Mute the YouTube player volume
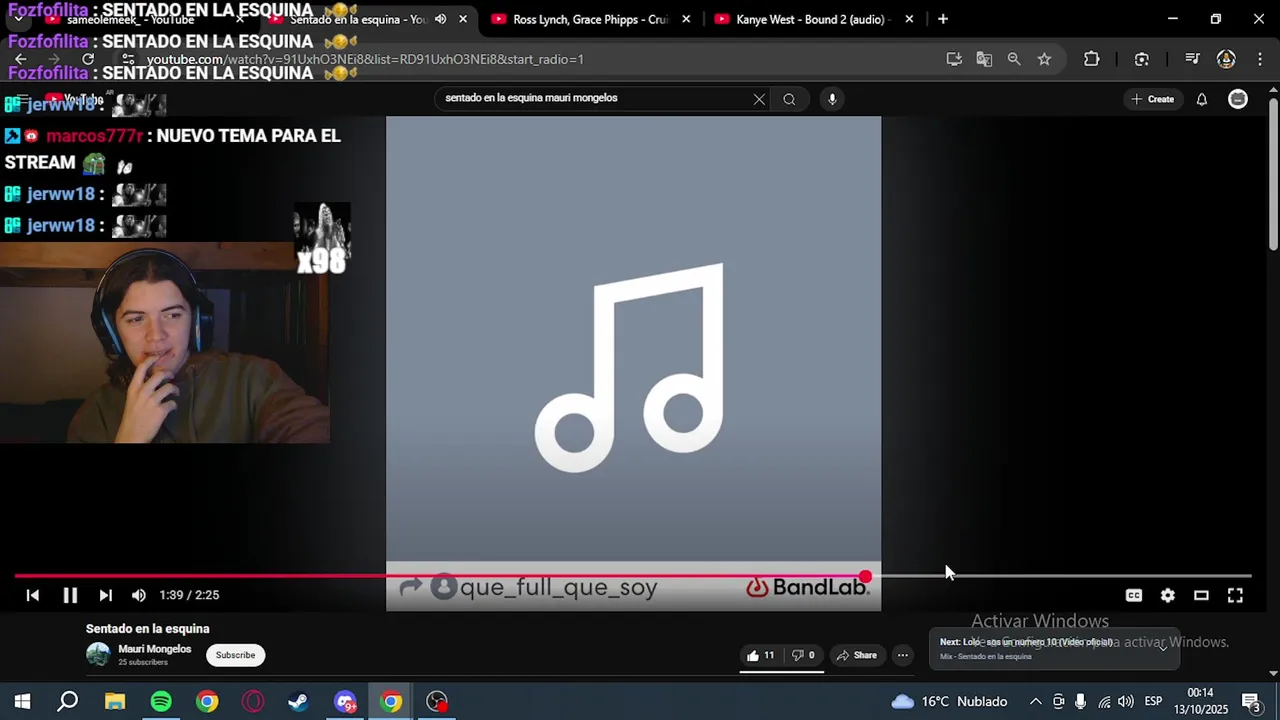The width and height of the screenshot is (1280, 720). click(x=139, y=595)
